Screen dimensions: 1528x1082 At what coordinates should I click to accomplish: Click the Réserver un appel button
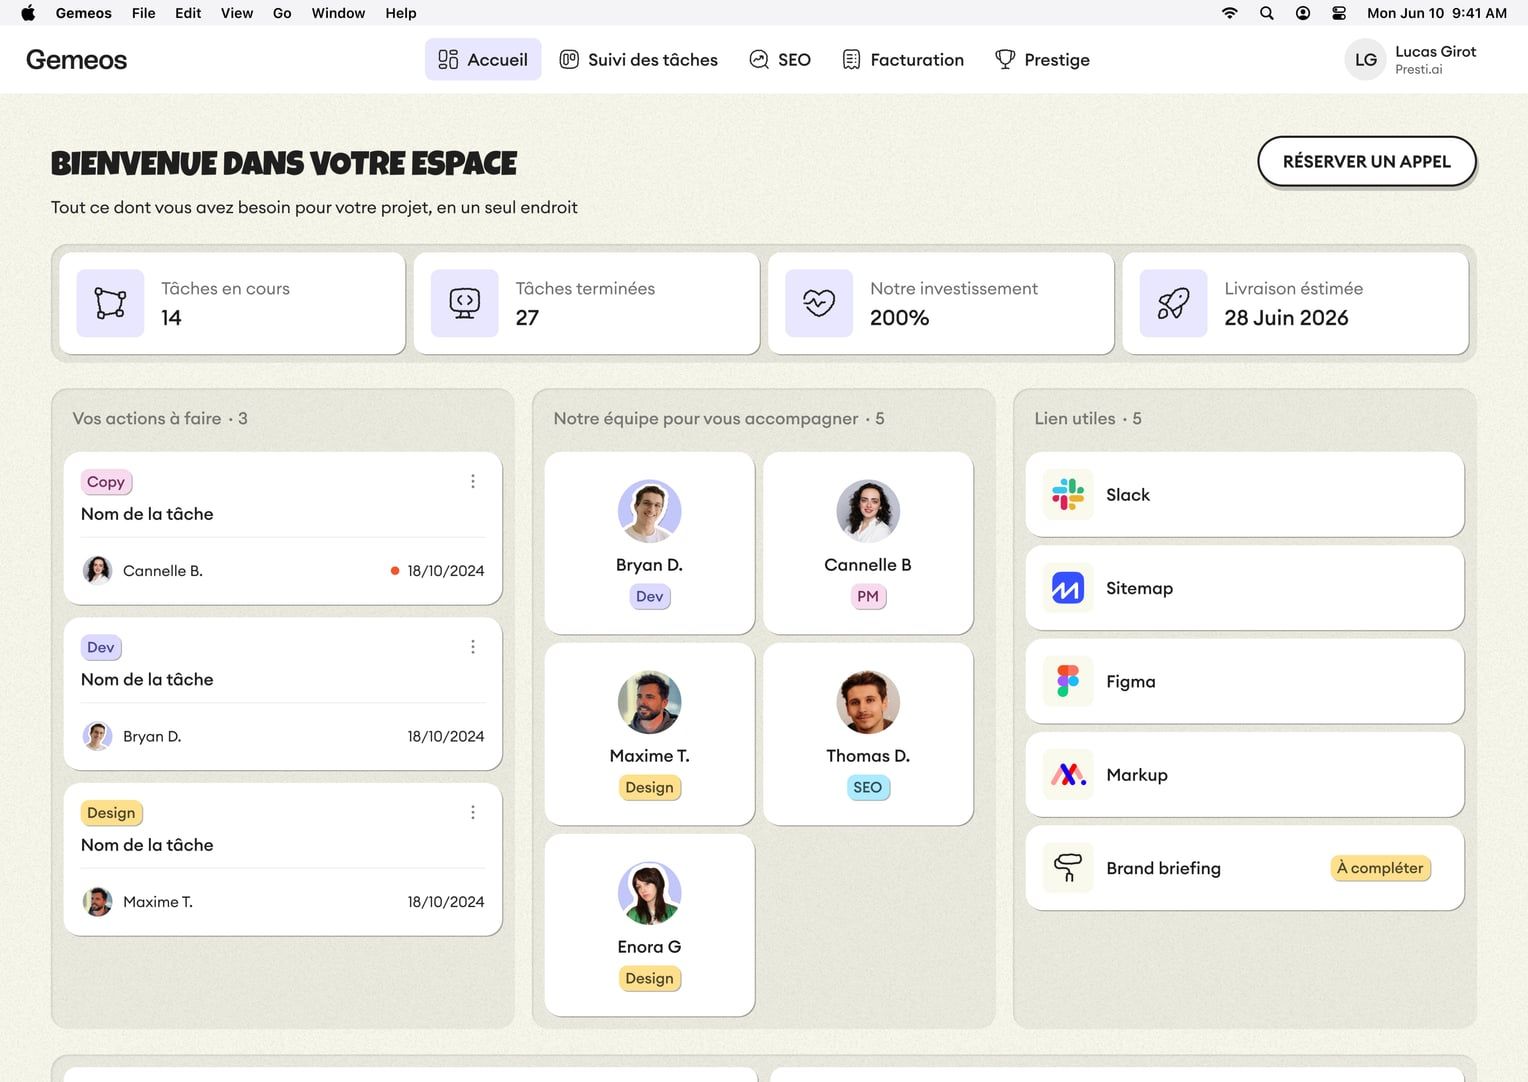pos(1367,162)
